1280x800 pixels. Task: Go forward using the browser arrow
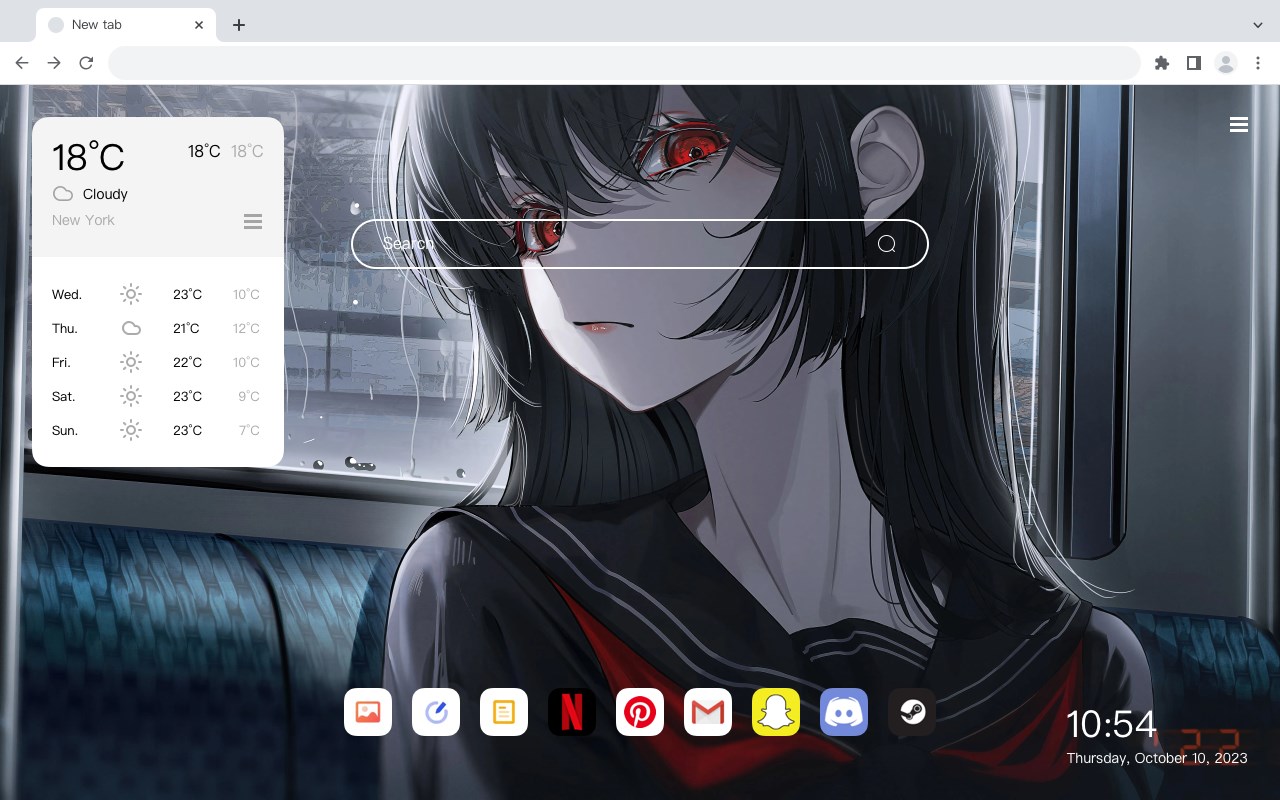(54, 63)
